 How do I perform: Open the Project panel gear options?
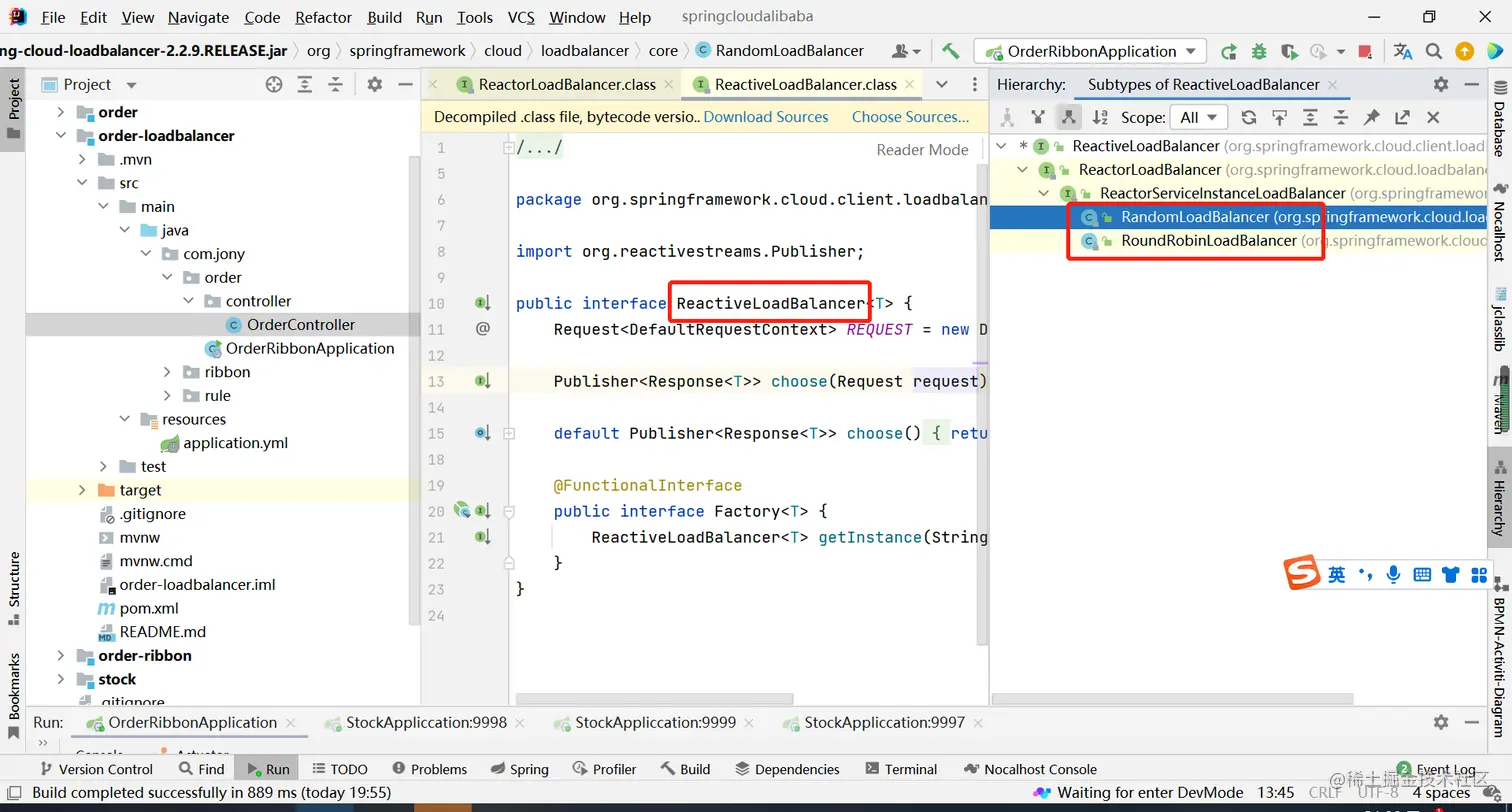tap(375, 85)
